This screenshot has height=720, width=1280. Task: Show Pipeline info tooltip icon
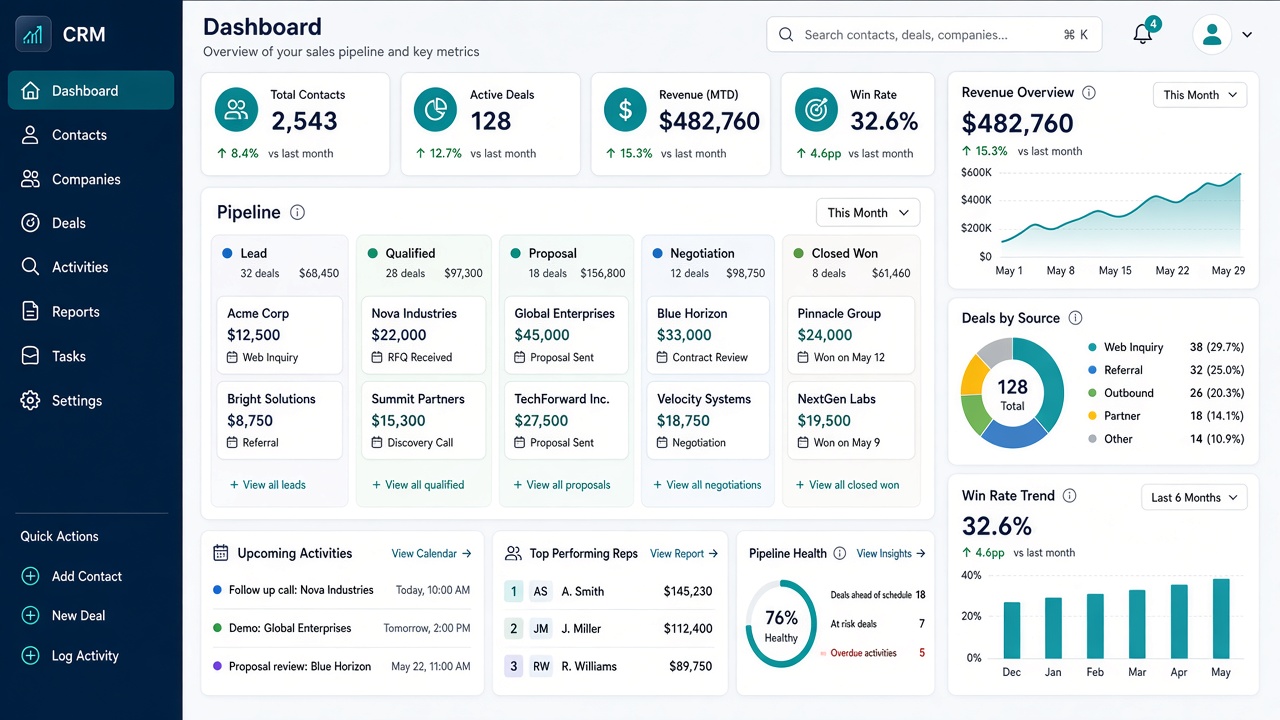(x=297, y=212)
